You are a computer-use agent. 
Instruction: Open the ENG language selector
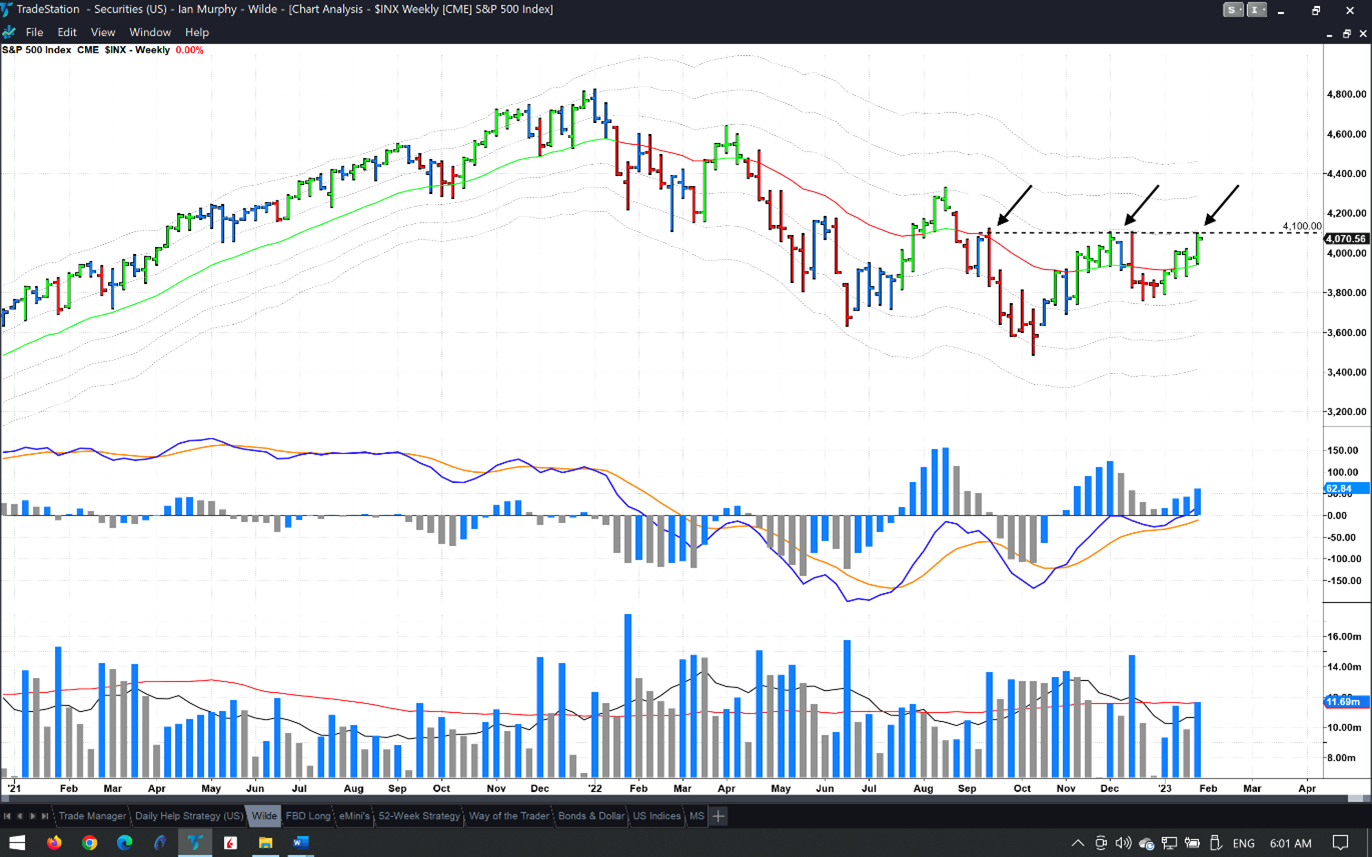1243,843
